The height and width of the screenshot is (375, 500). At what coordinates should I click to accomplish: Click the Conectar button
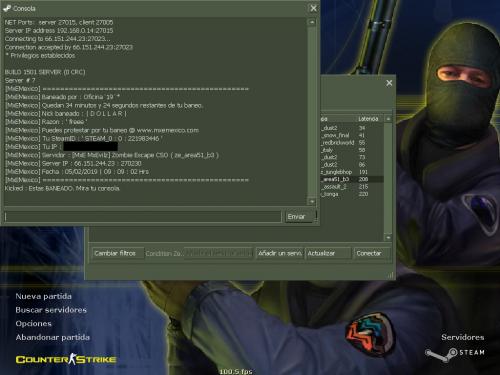372,253
